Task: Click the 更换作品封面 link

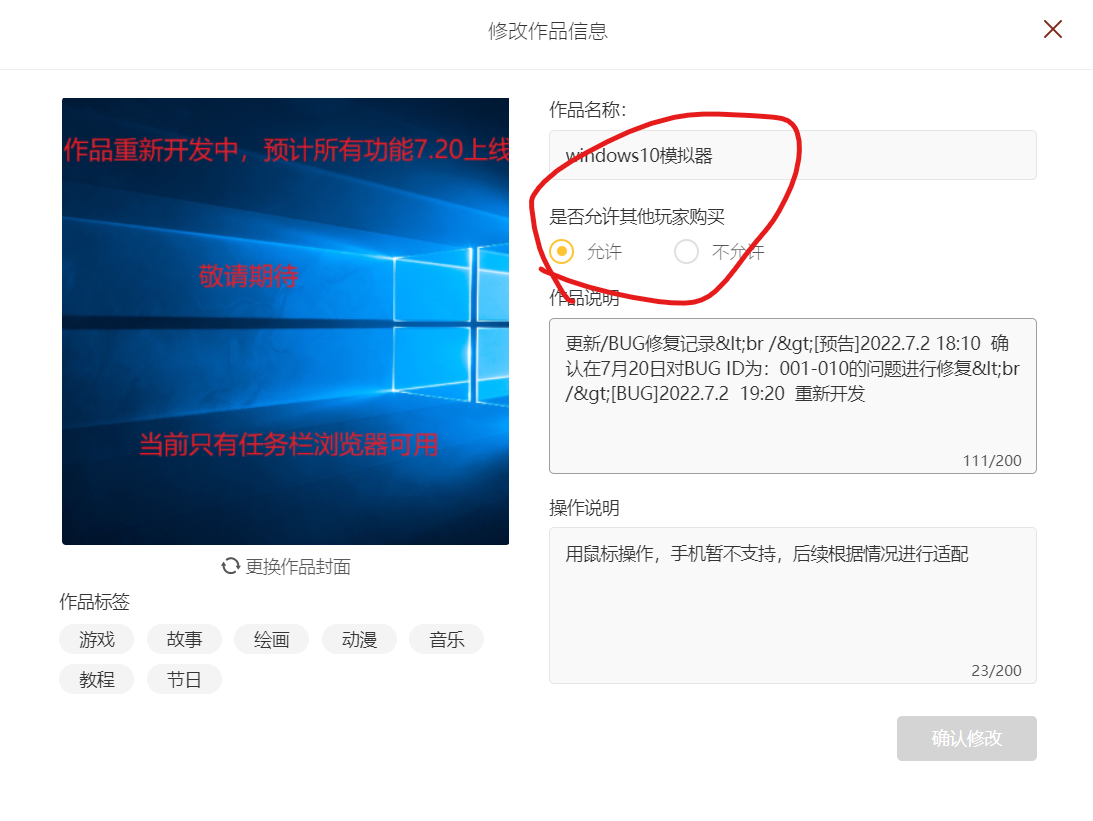Action: pyautogui.click(x=298, y=567)
